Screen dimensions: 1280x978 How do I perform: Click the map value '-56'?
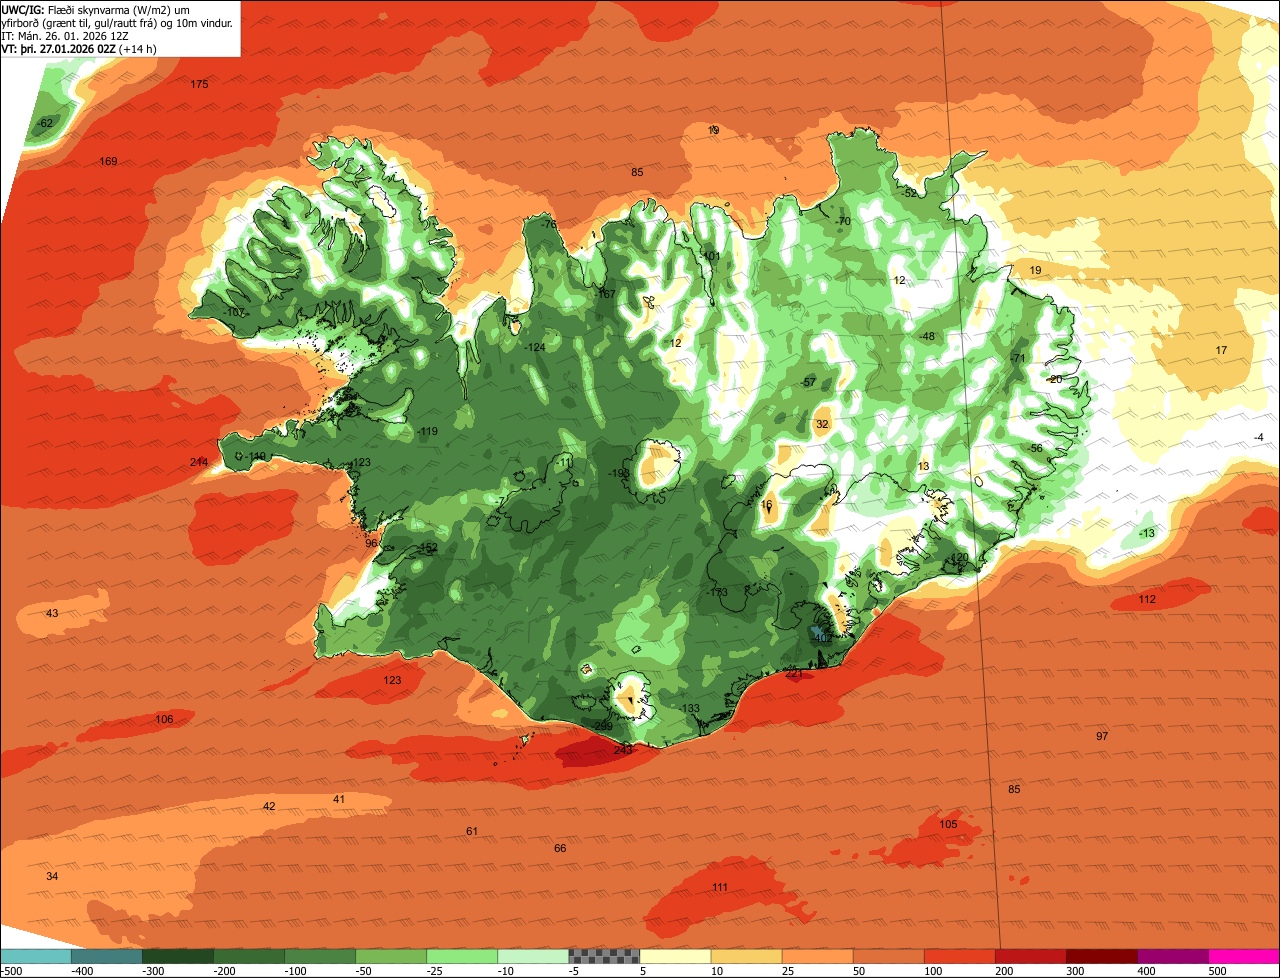1035,448
